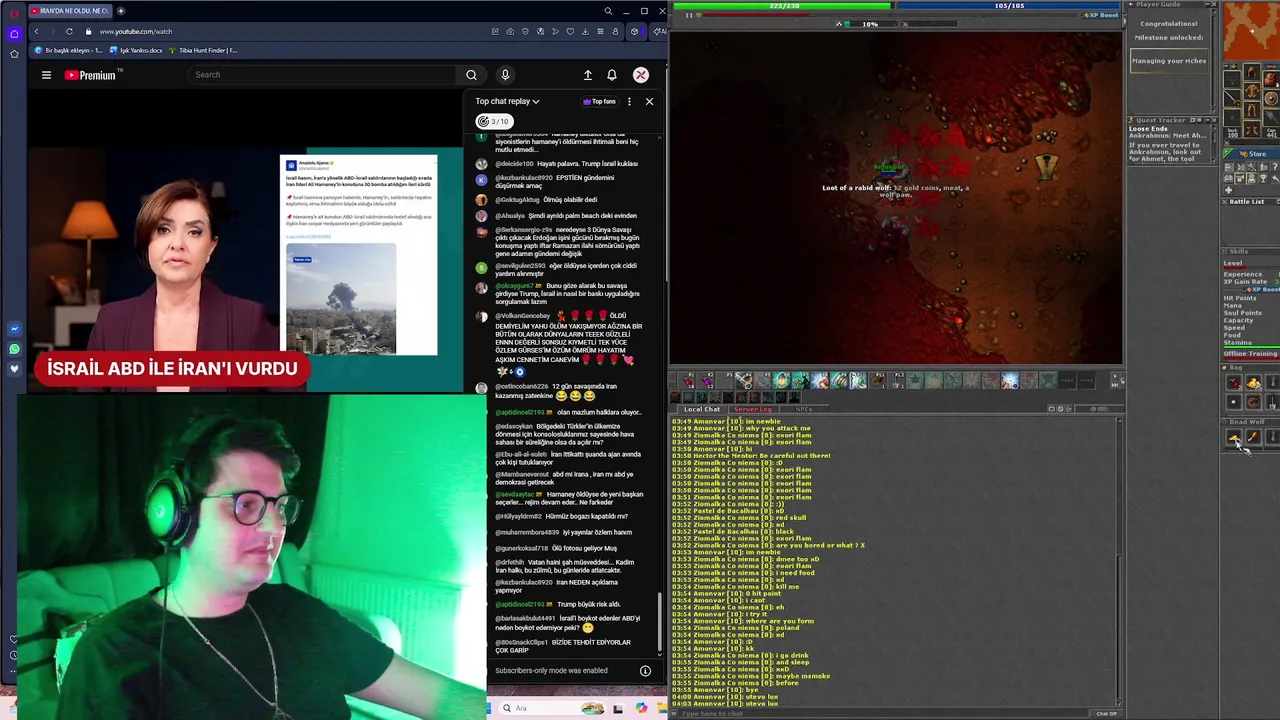Reload the YouTube page
The width and height of the screenshot is (1280, 720).
[69, 31]
